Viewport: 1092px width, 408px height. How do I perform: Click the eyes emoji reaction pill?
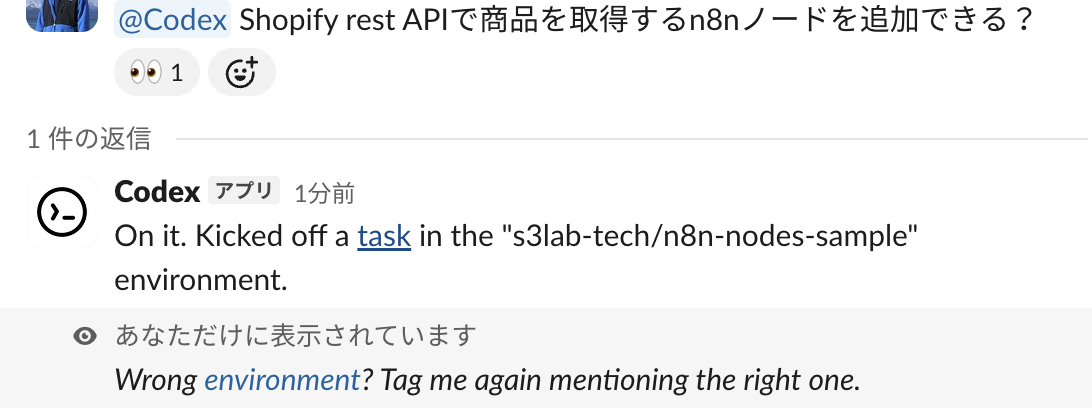point(156,73)
